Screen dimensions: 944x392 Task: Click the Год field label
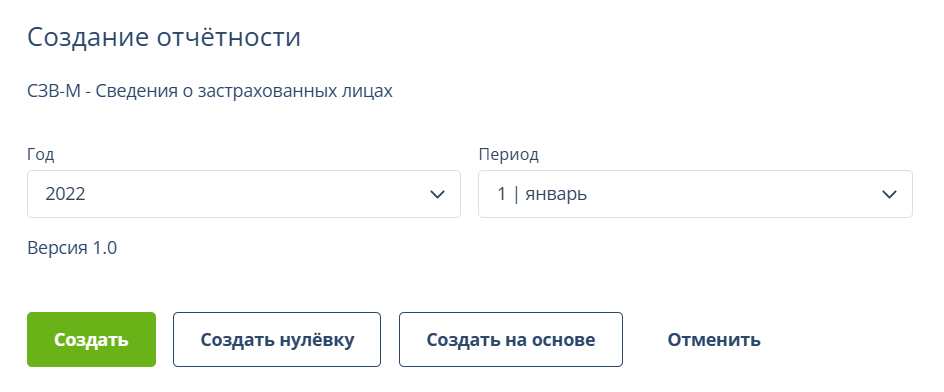(x=41, y=155)
